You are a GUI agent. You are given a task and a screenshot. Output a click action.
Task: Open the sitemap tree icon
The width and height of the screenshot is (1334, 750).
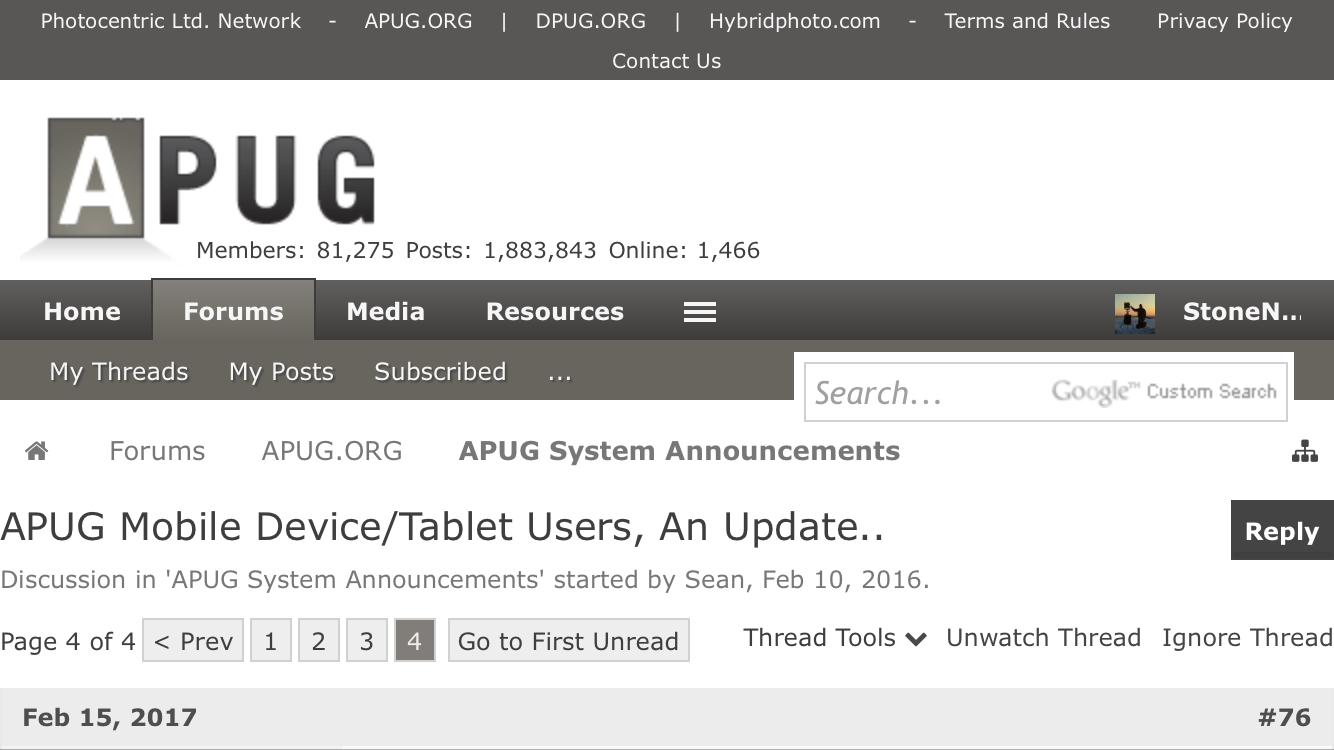point(1304,452)
